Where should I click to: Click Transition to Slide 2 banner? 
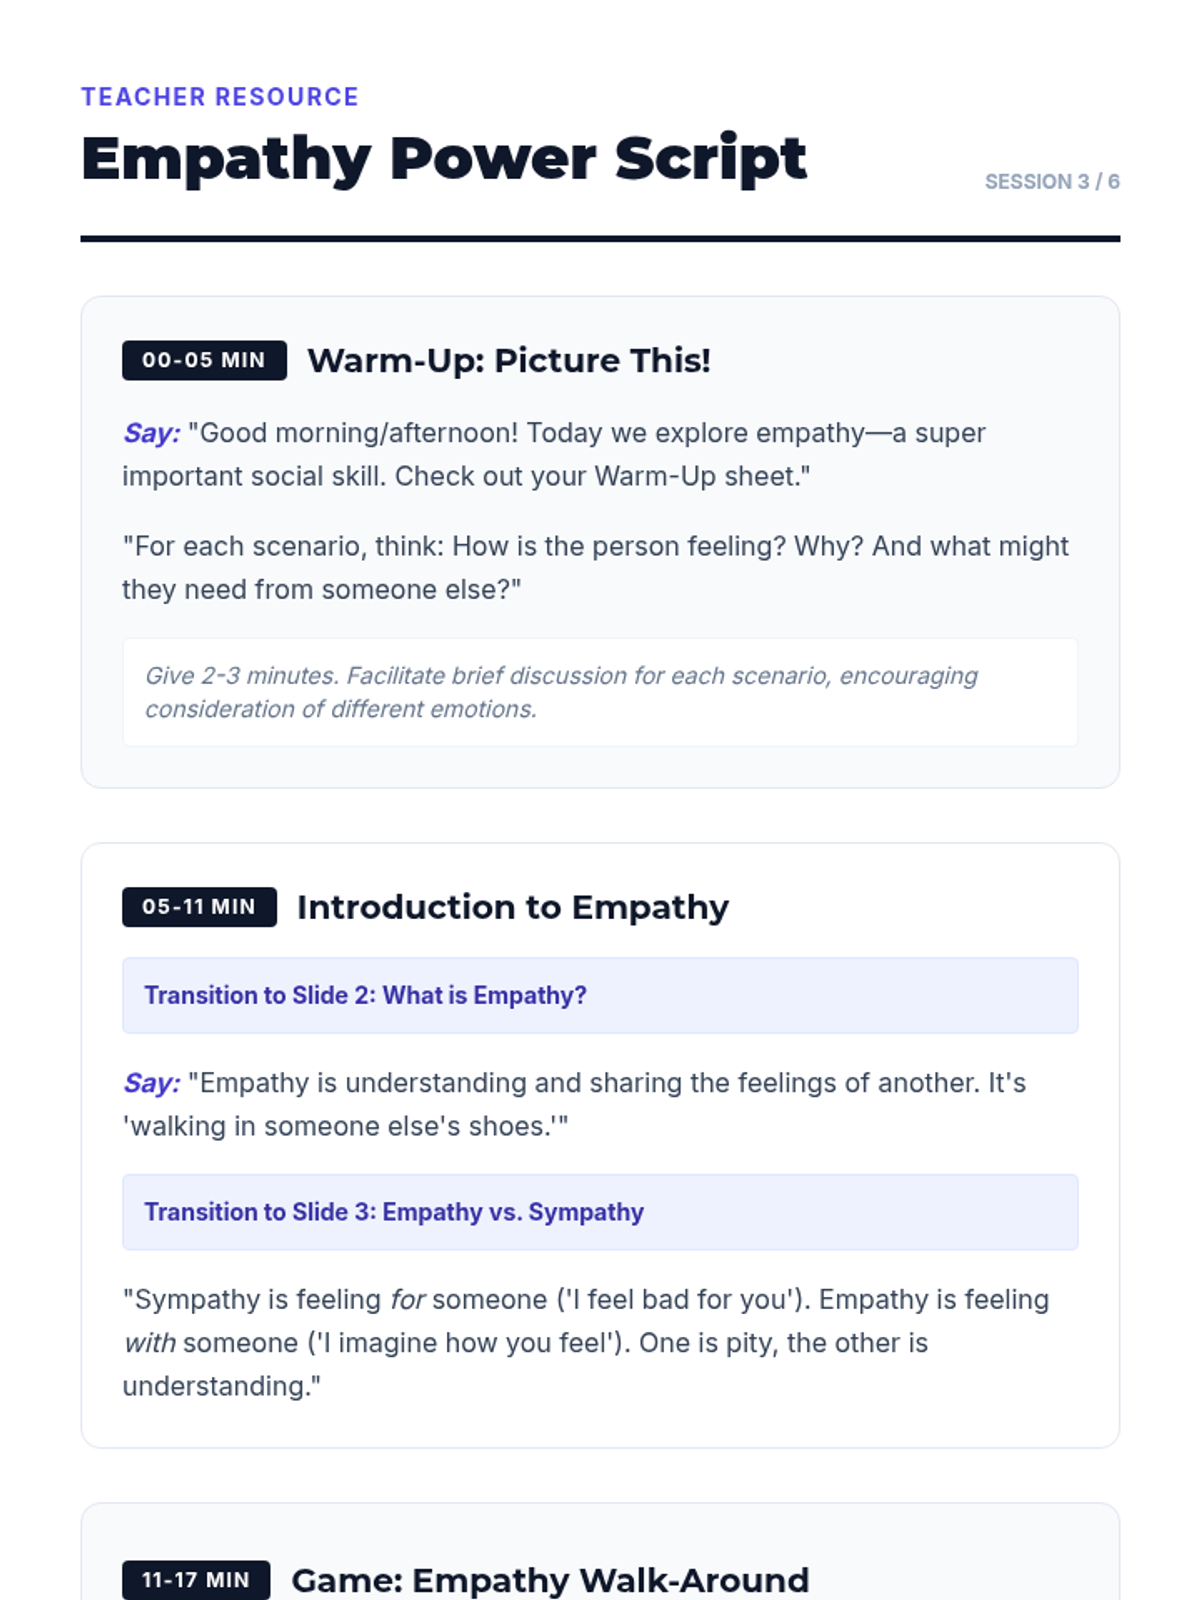click(x=600, y=995)
